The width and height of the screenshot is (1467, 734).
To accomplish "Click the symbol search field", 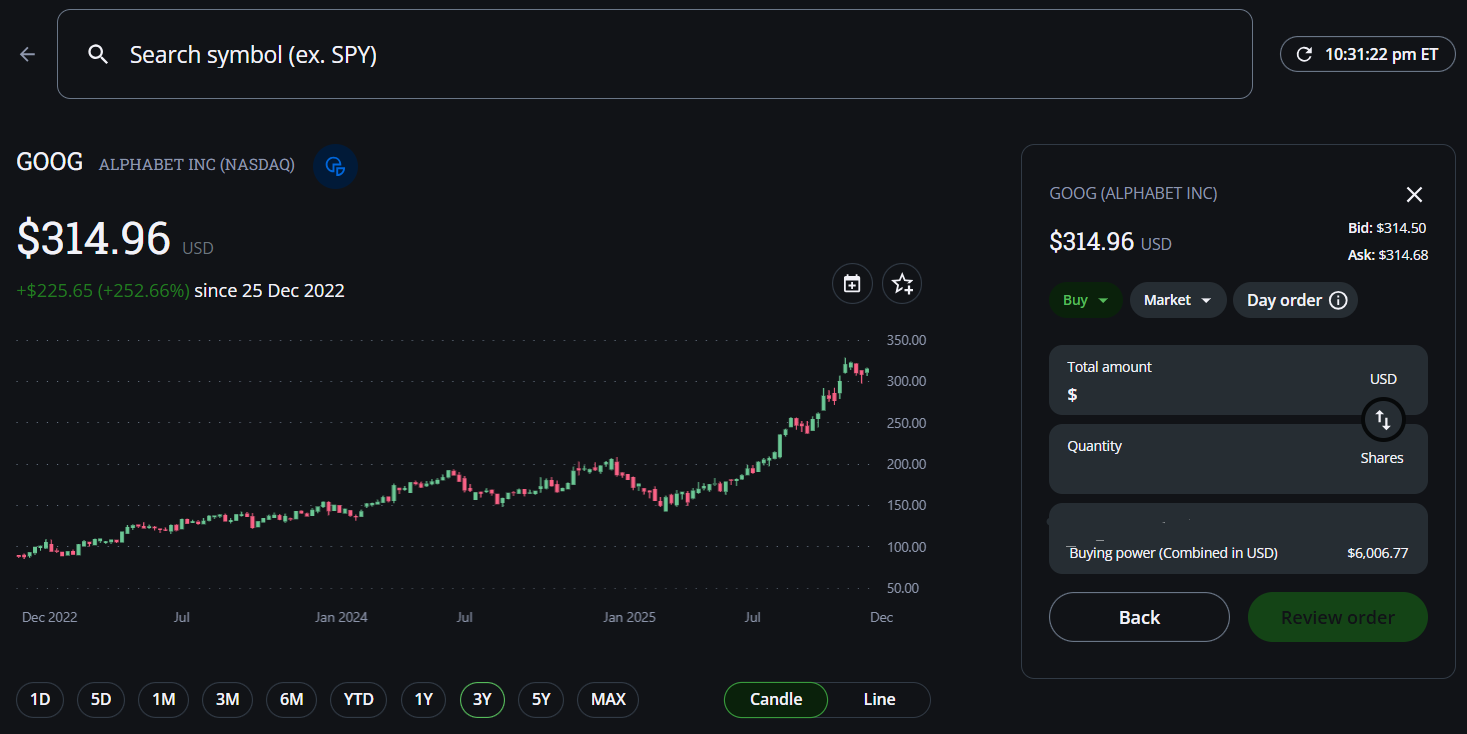I will [400, 54].
